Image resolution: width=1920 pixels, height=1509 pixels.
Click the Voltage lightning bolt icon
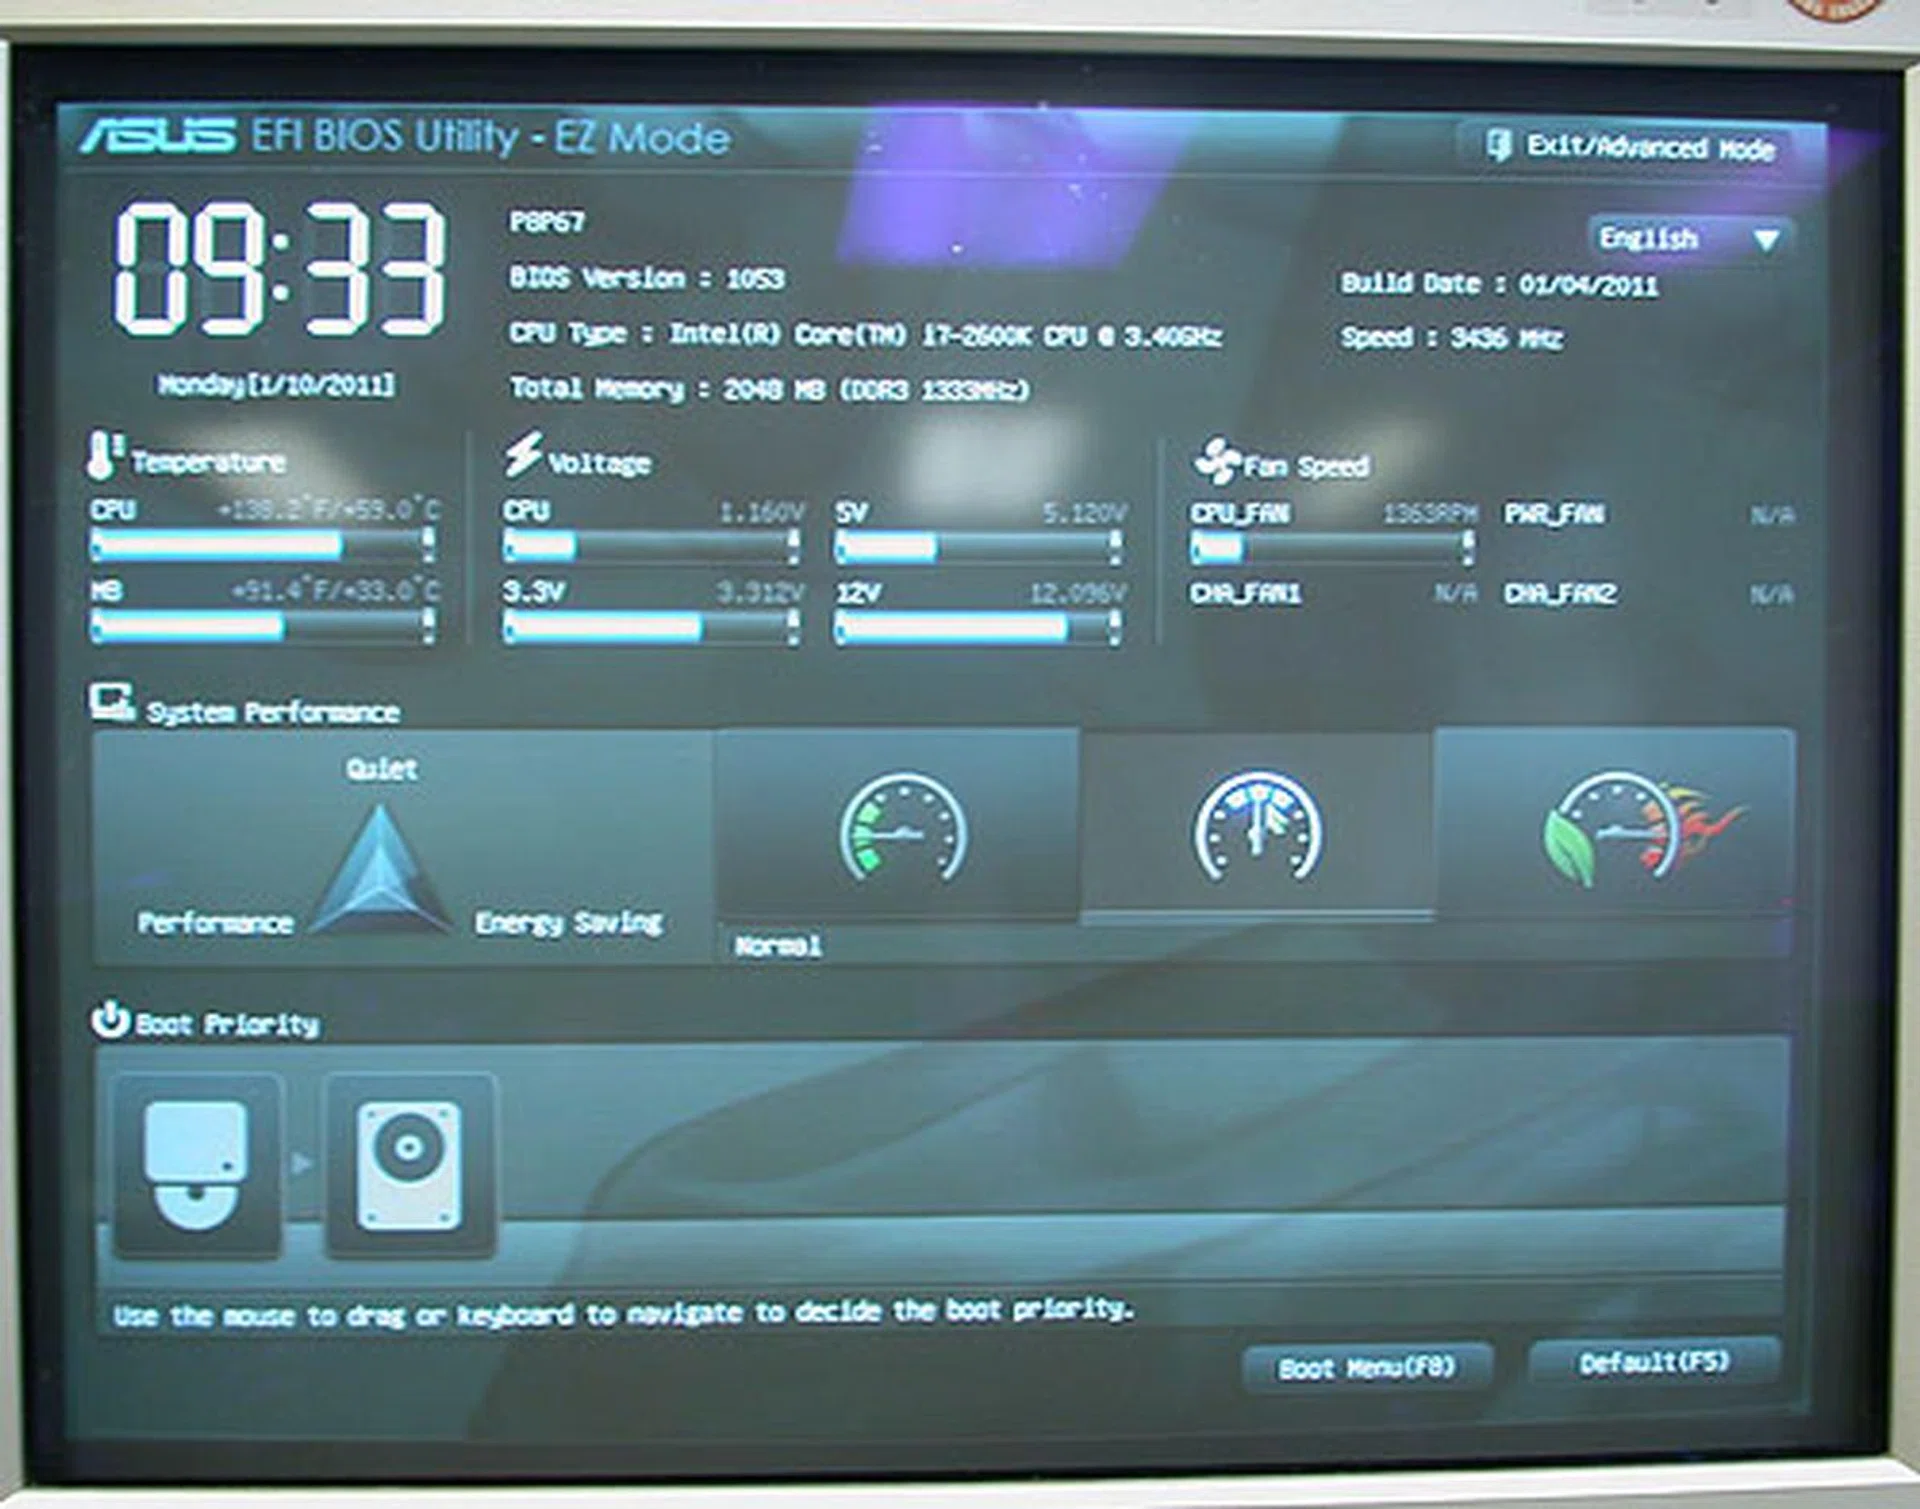point(524,456)
